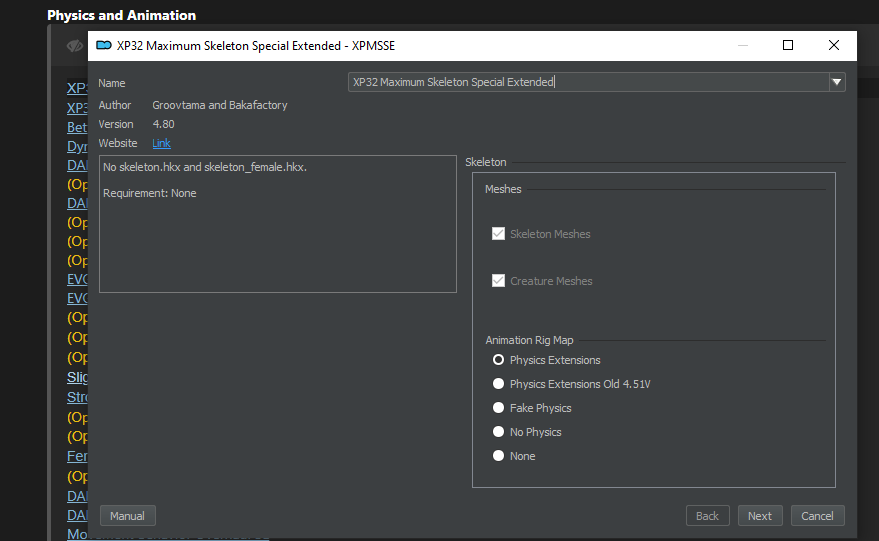The height and width of the screenshot is (541, 879).
Task: Open the Website Link
Action: (x=161, y=144)
